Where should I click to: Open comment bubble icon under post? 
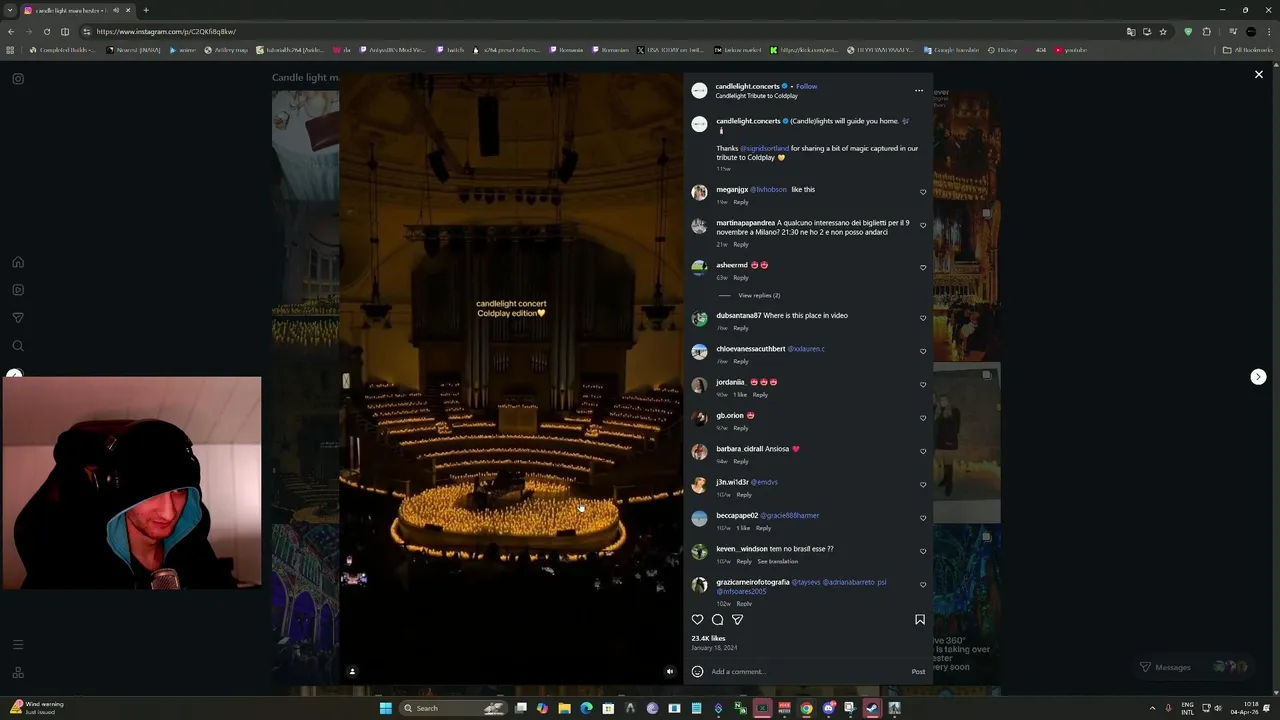click(x=717, y=620)
